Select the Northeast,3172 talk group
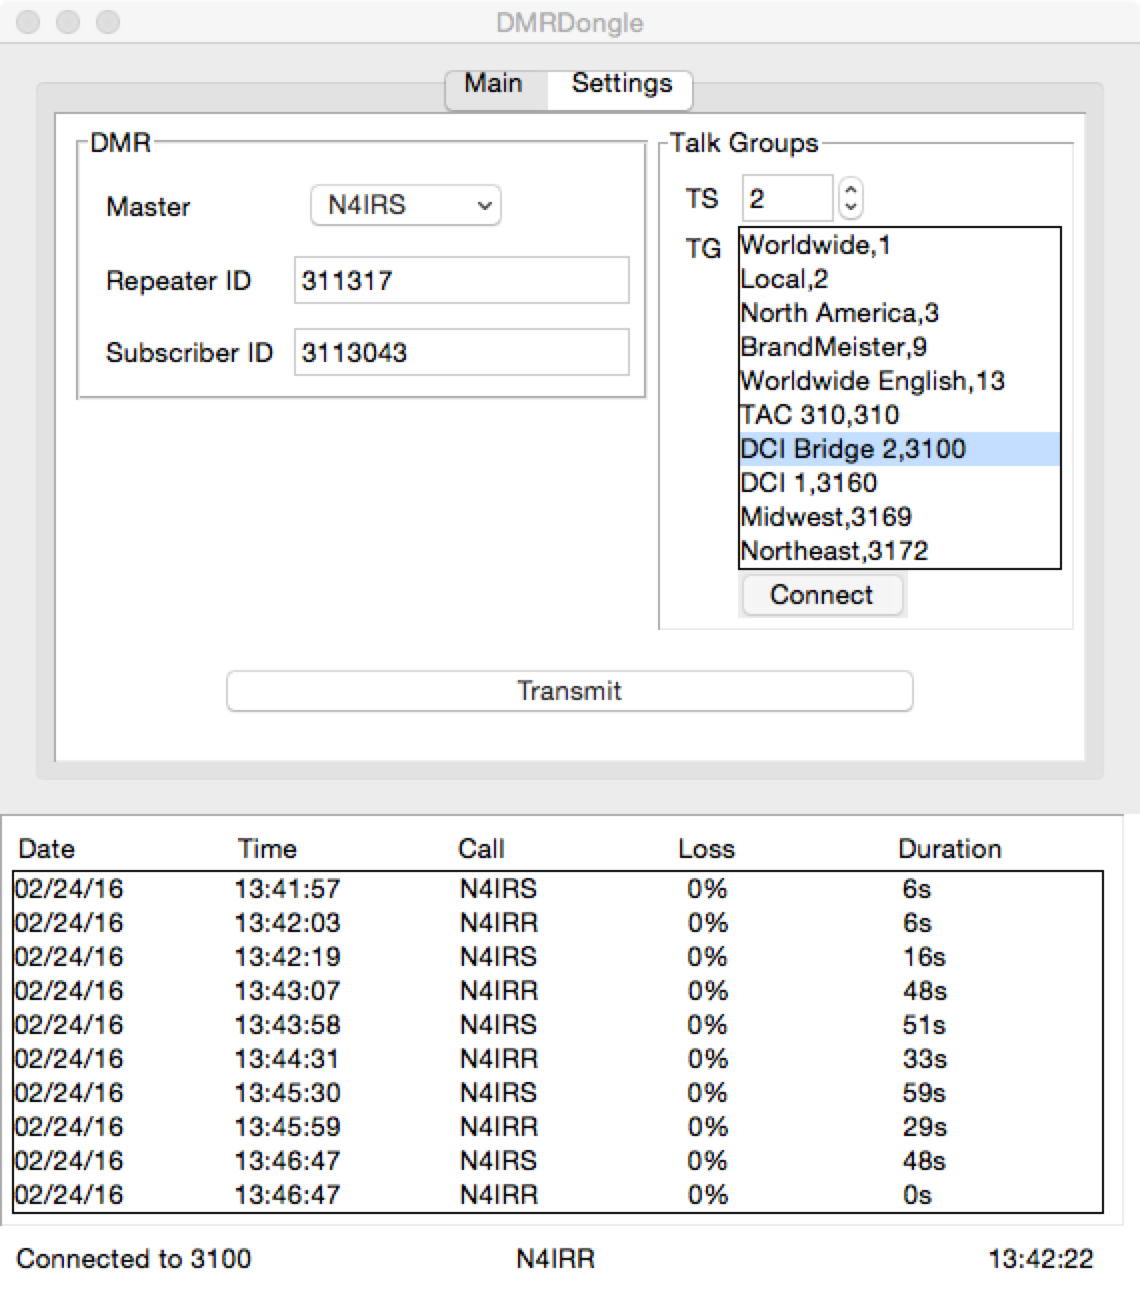Image resolution: width=1140 pixels, height=1290 pixels. click(899, 551)
